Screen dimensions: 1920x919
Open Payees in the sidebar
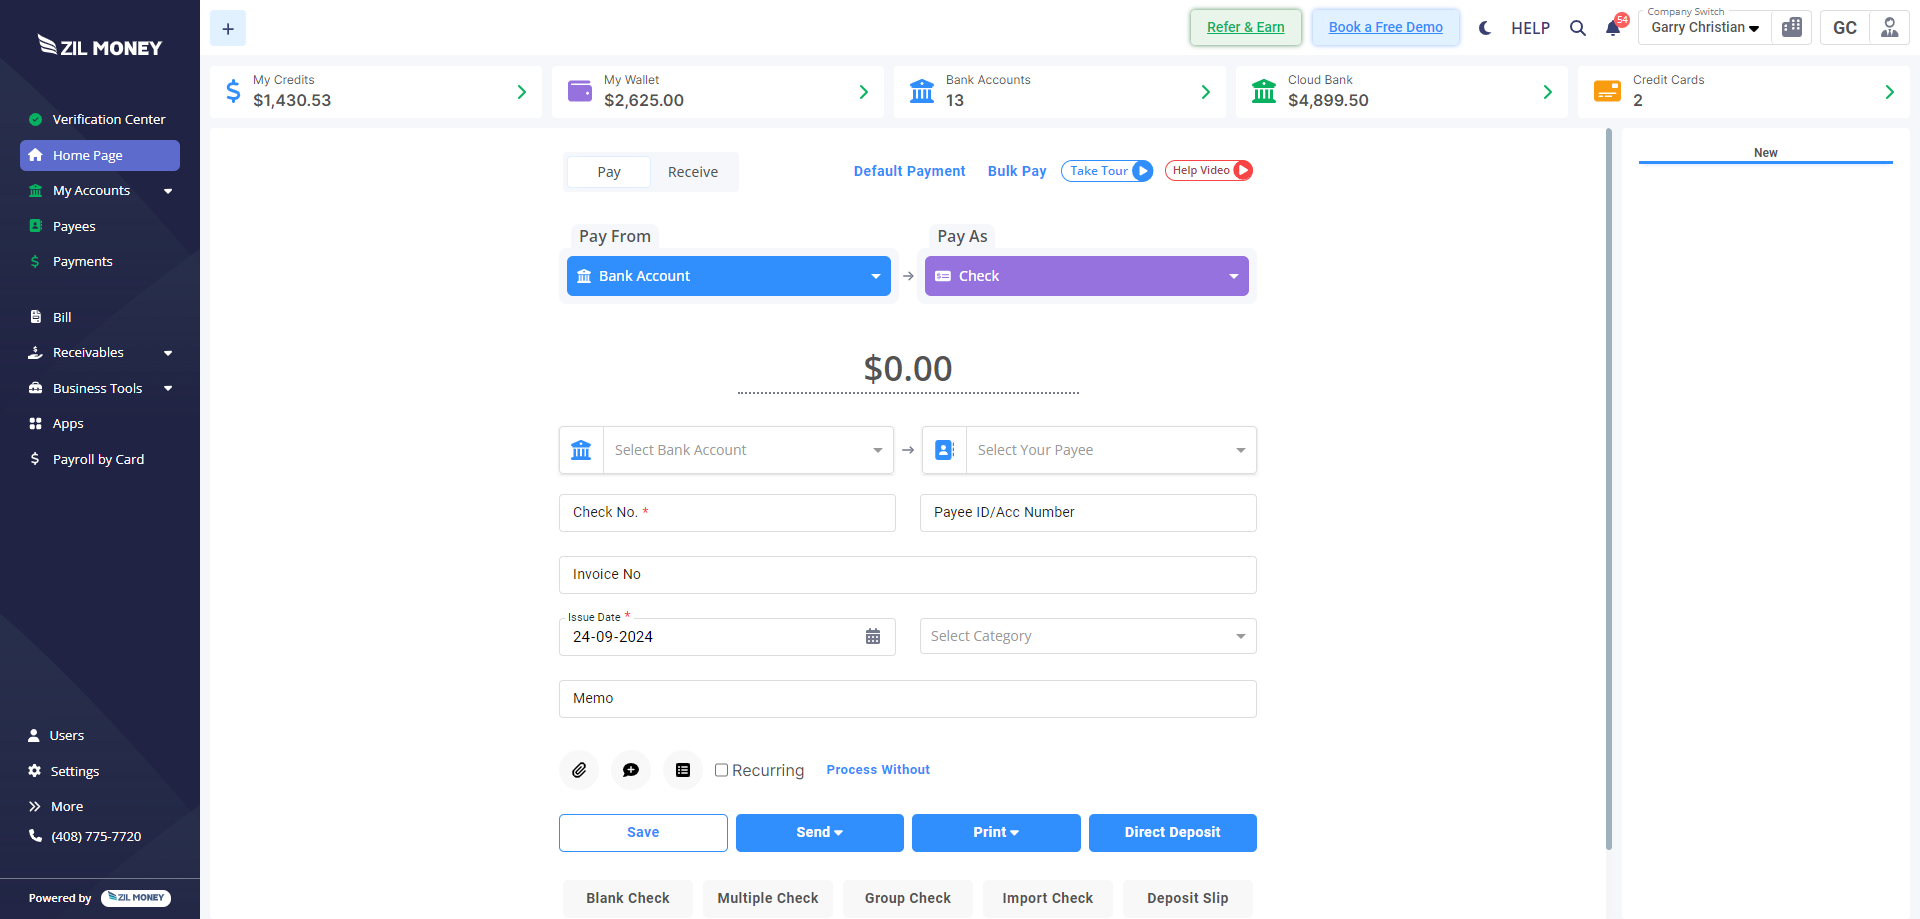pos(74,226)
